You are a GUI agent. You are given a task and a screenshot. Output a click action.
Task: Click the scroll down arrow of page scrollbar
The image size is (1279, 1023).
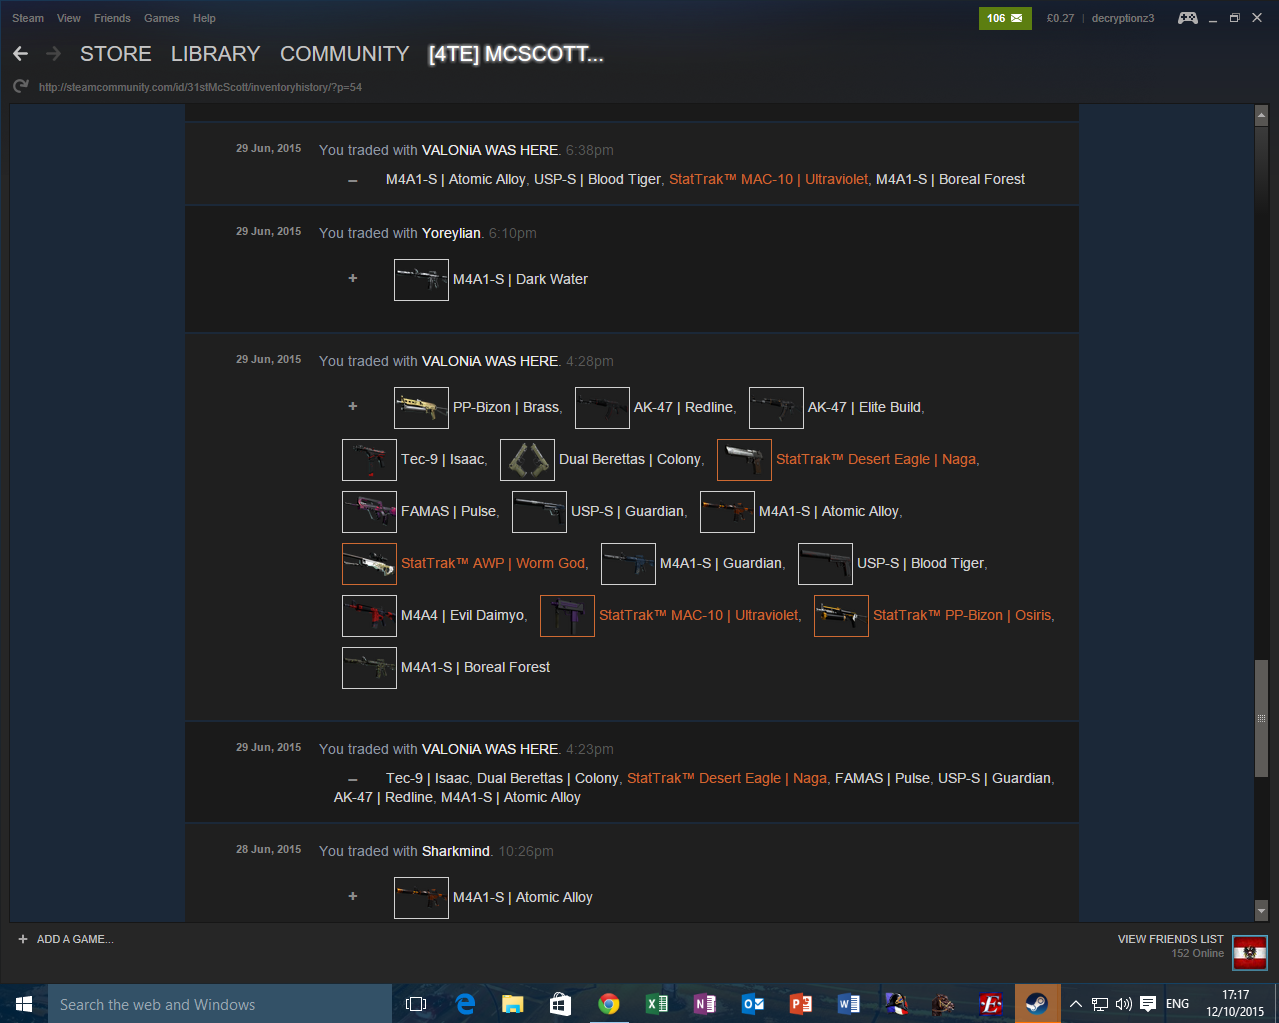1261,911
